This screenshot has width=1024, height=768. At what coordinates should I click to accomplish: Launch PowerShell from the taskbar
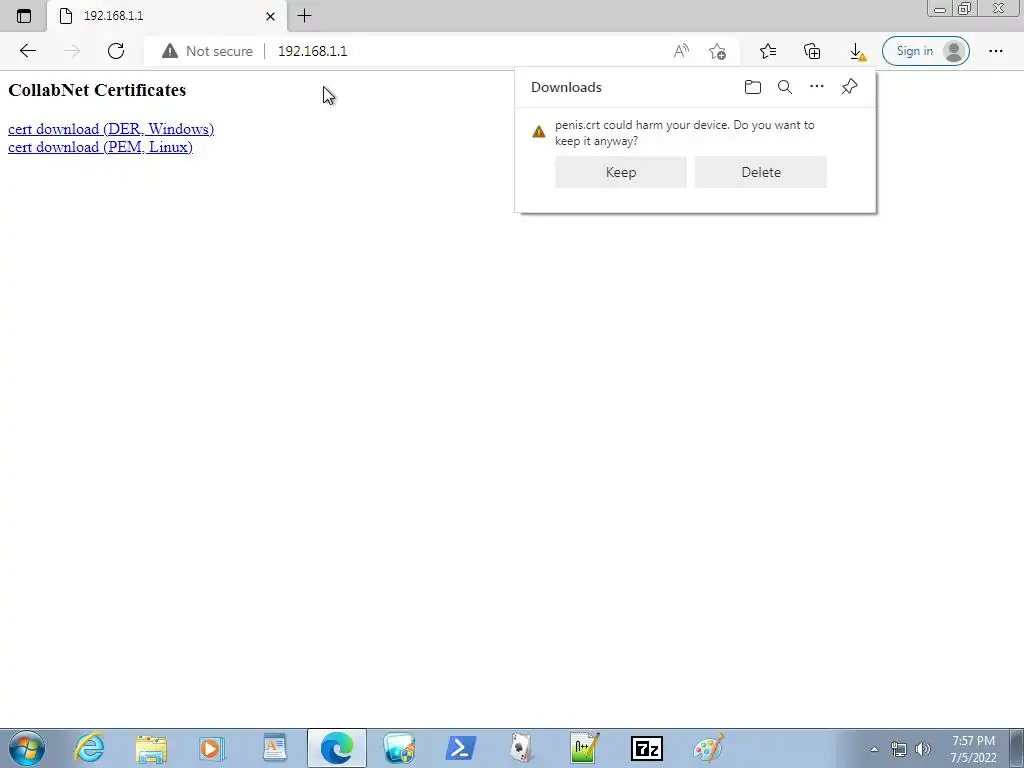point(460,748)
